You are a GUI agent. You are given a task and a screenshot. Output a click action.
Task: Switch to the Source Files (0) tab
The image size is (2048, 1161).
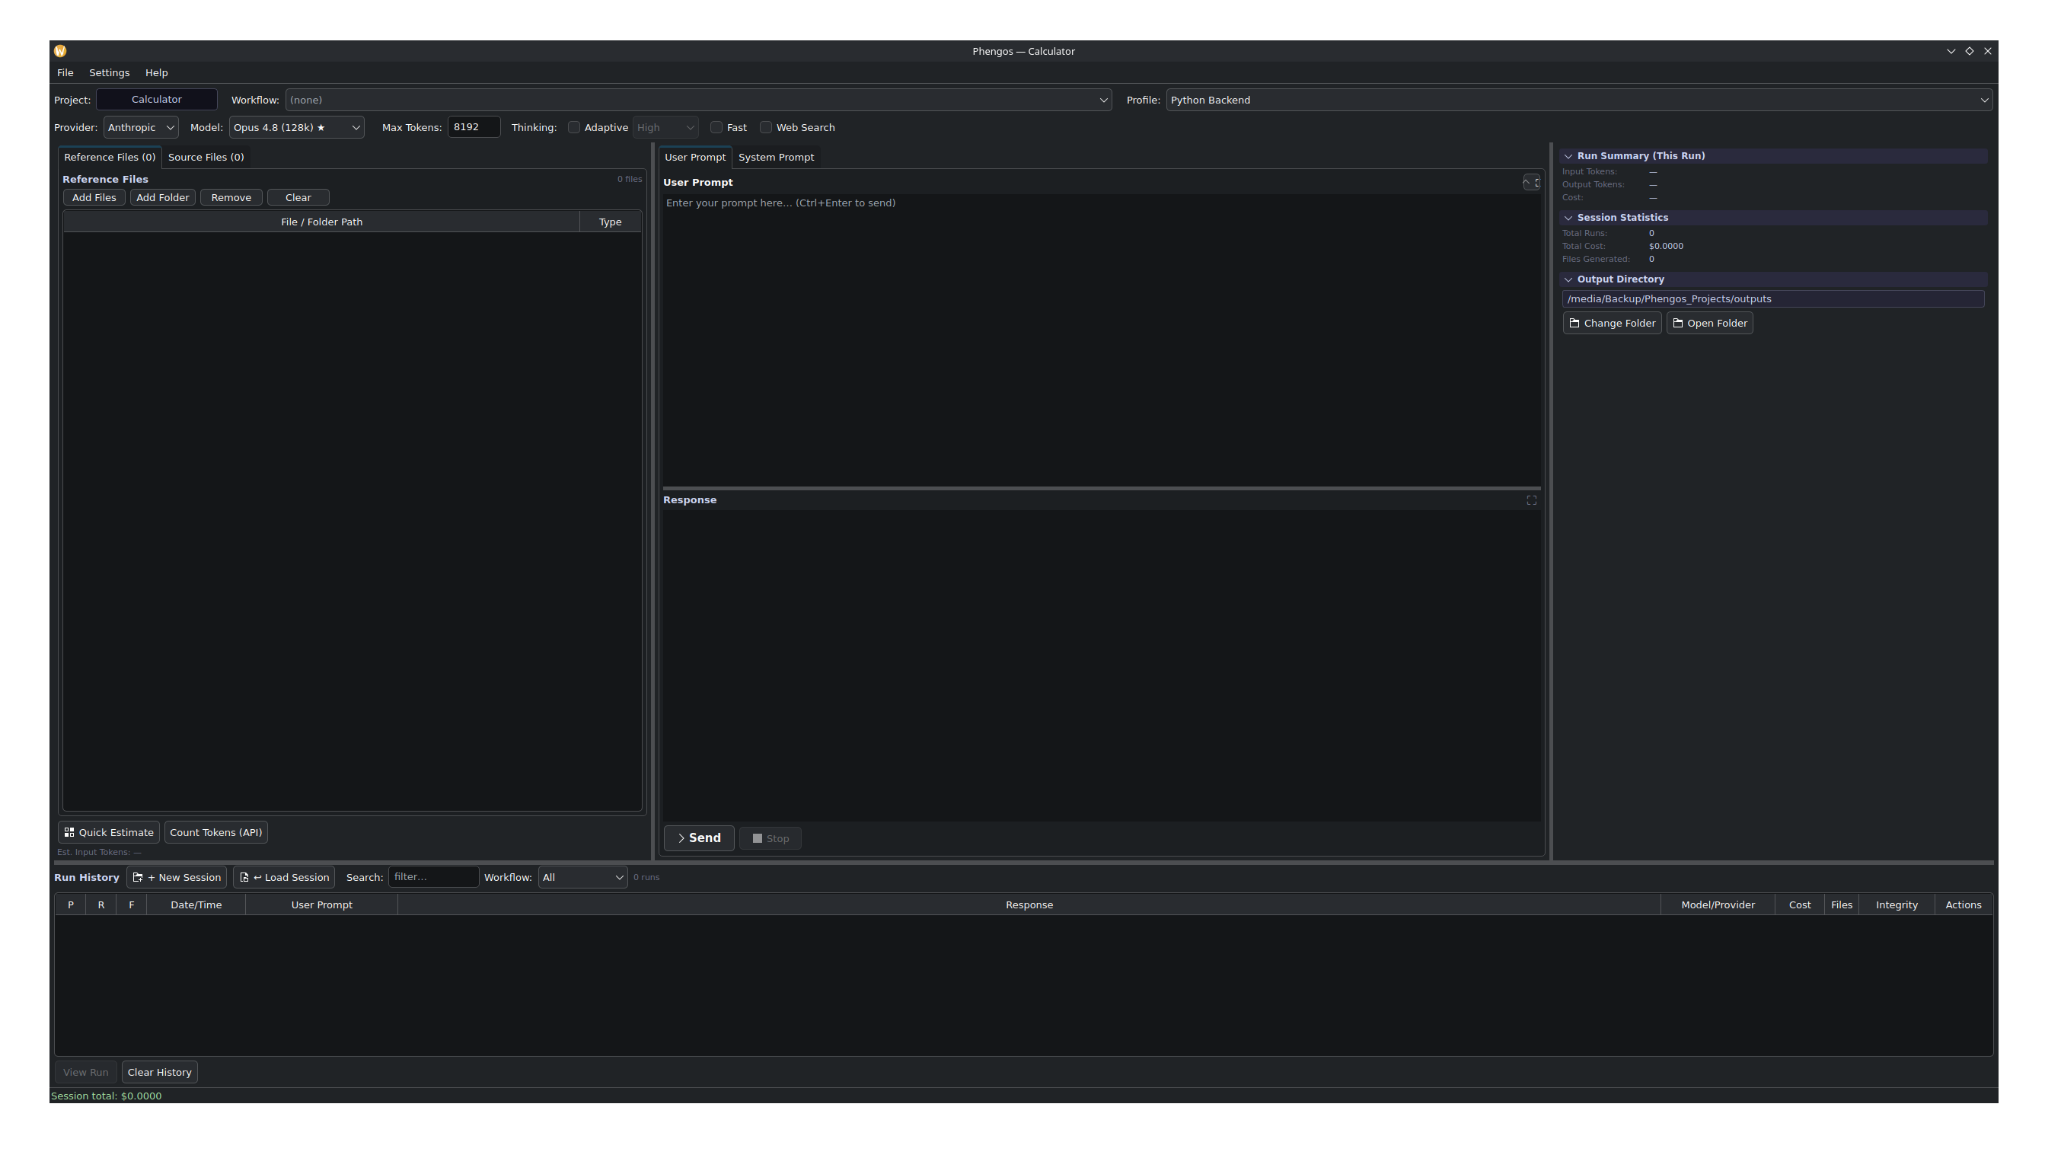point(206,157)
